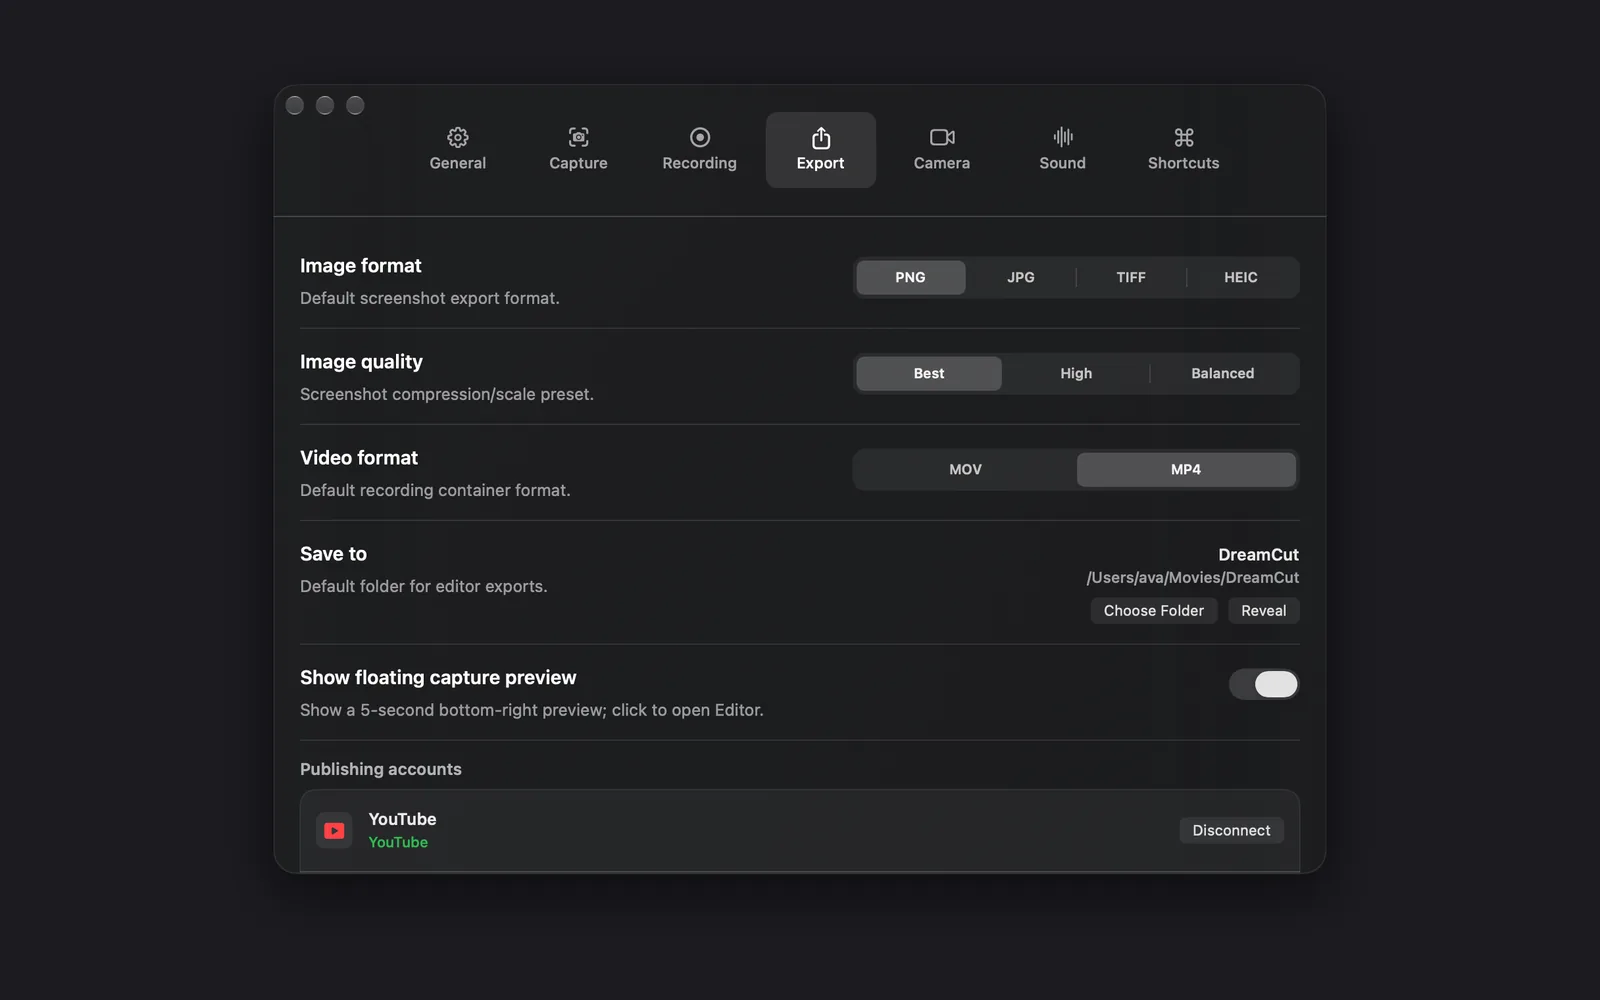Viewport: 1600px width, 1000px height.
Task: Open the Recording tab
Action: coord(699,150)
